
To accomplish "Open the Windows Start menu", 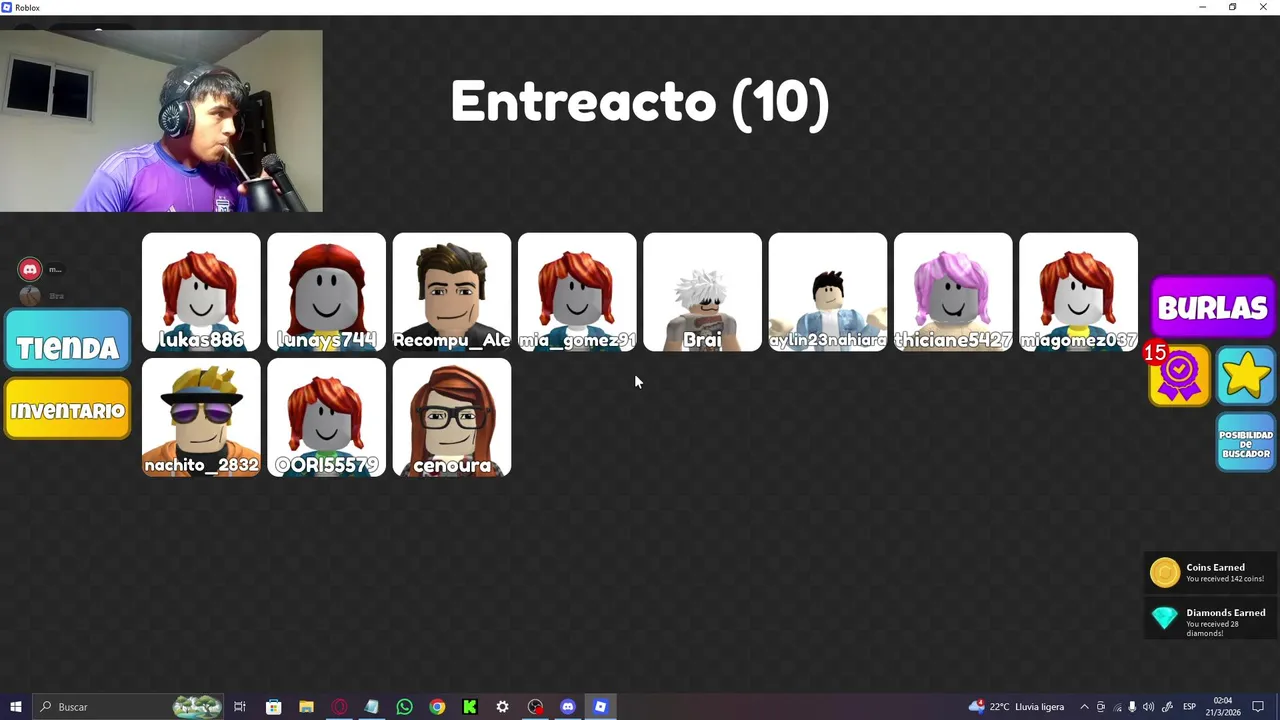I will [x=15, y=707].
